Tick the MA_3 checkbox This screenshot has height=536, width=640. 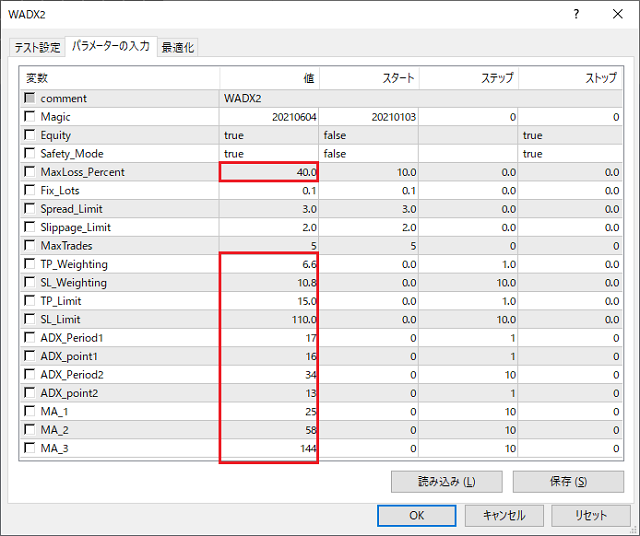click(30, 448)
